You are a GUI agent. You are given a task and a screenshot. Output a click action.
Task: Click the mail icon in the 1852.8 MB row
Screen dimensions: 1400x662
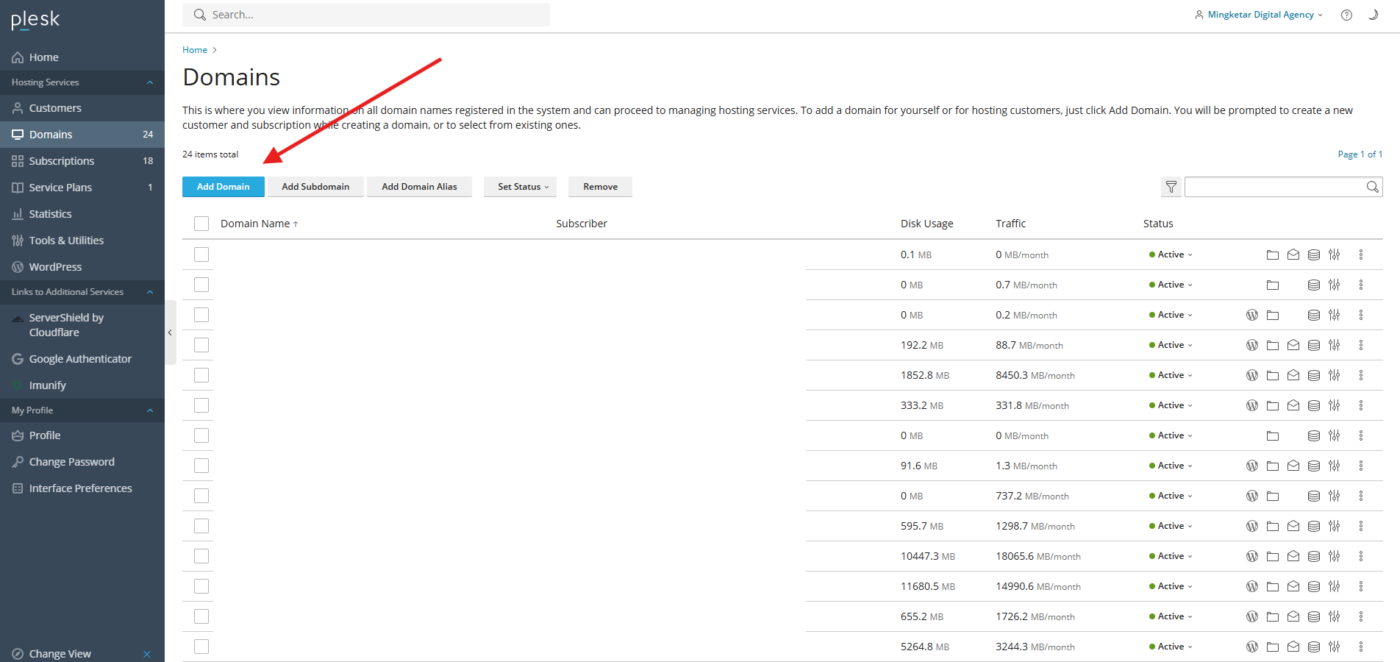point(1293,376)
